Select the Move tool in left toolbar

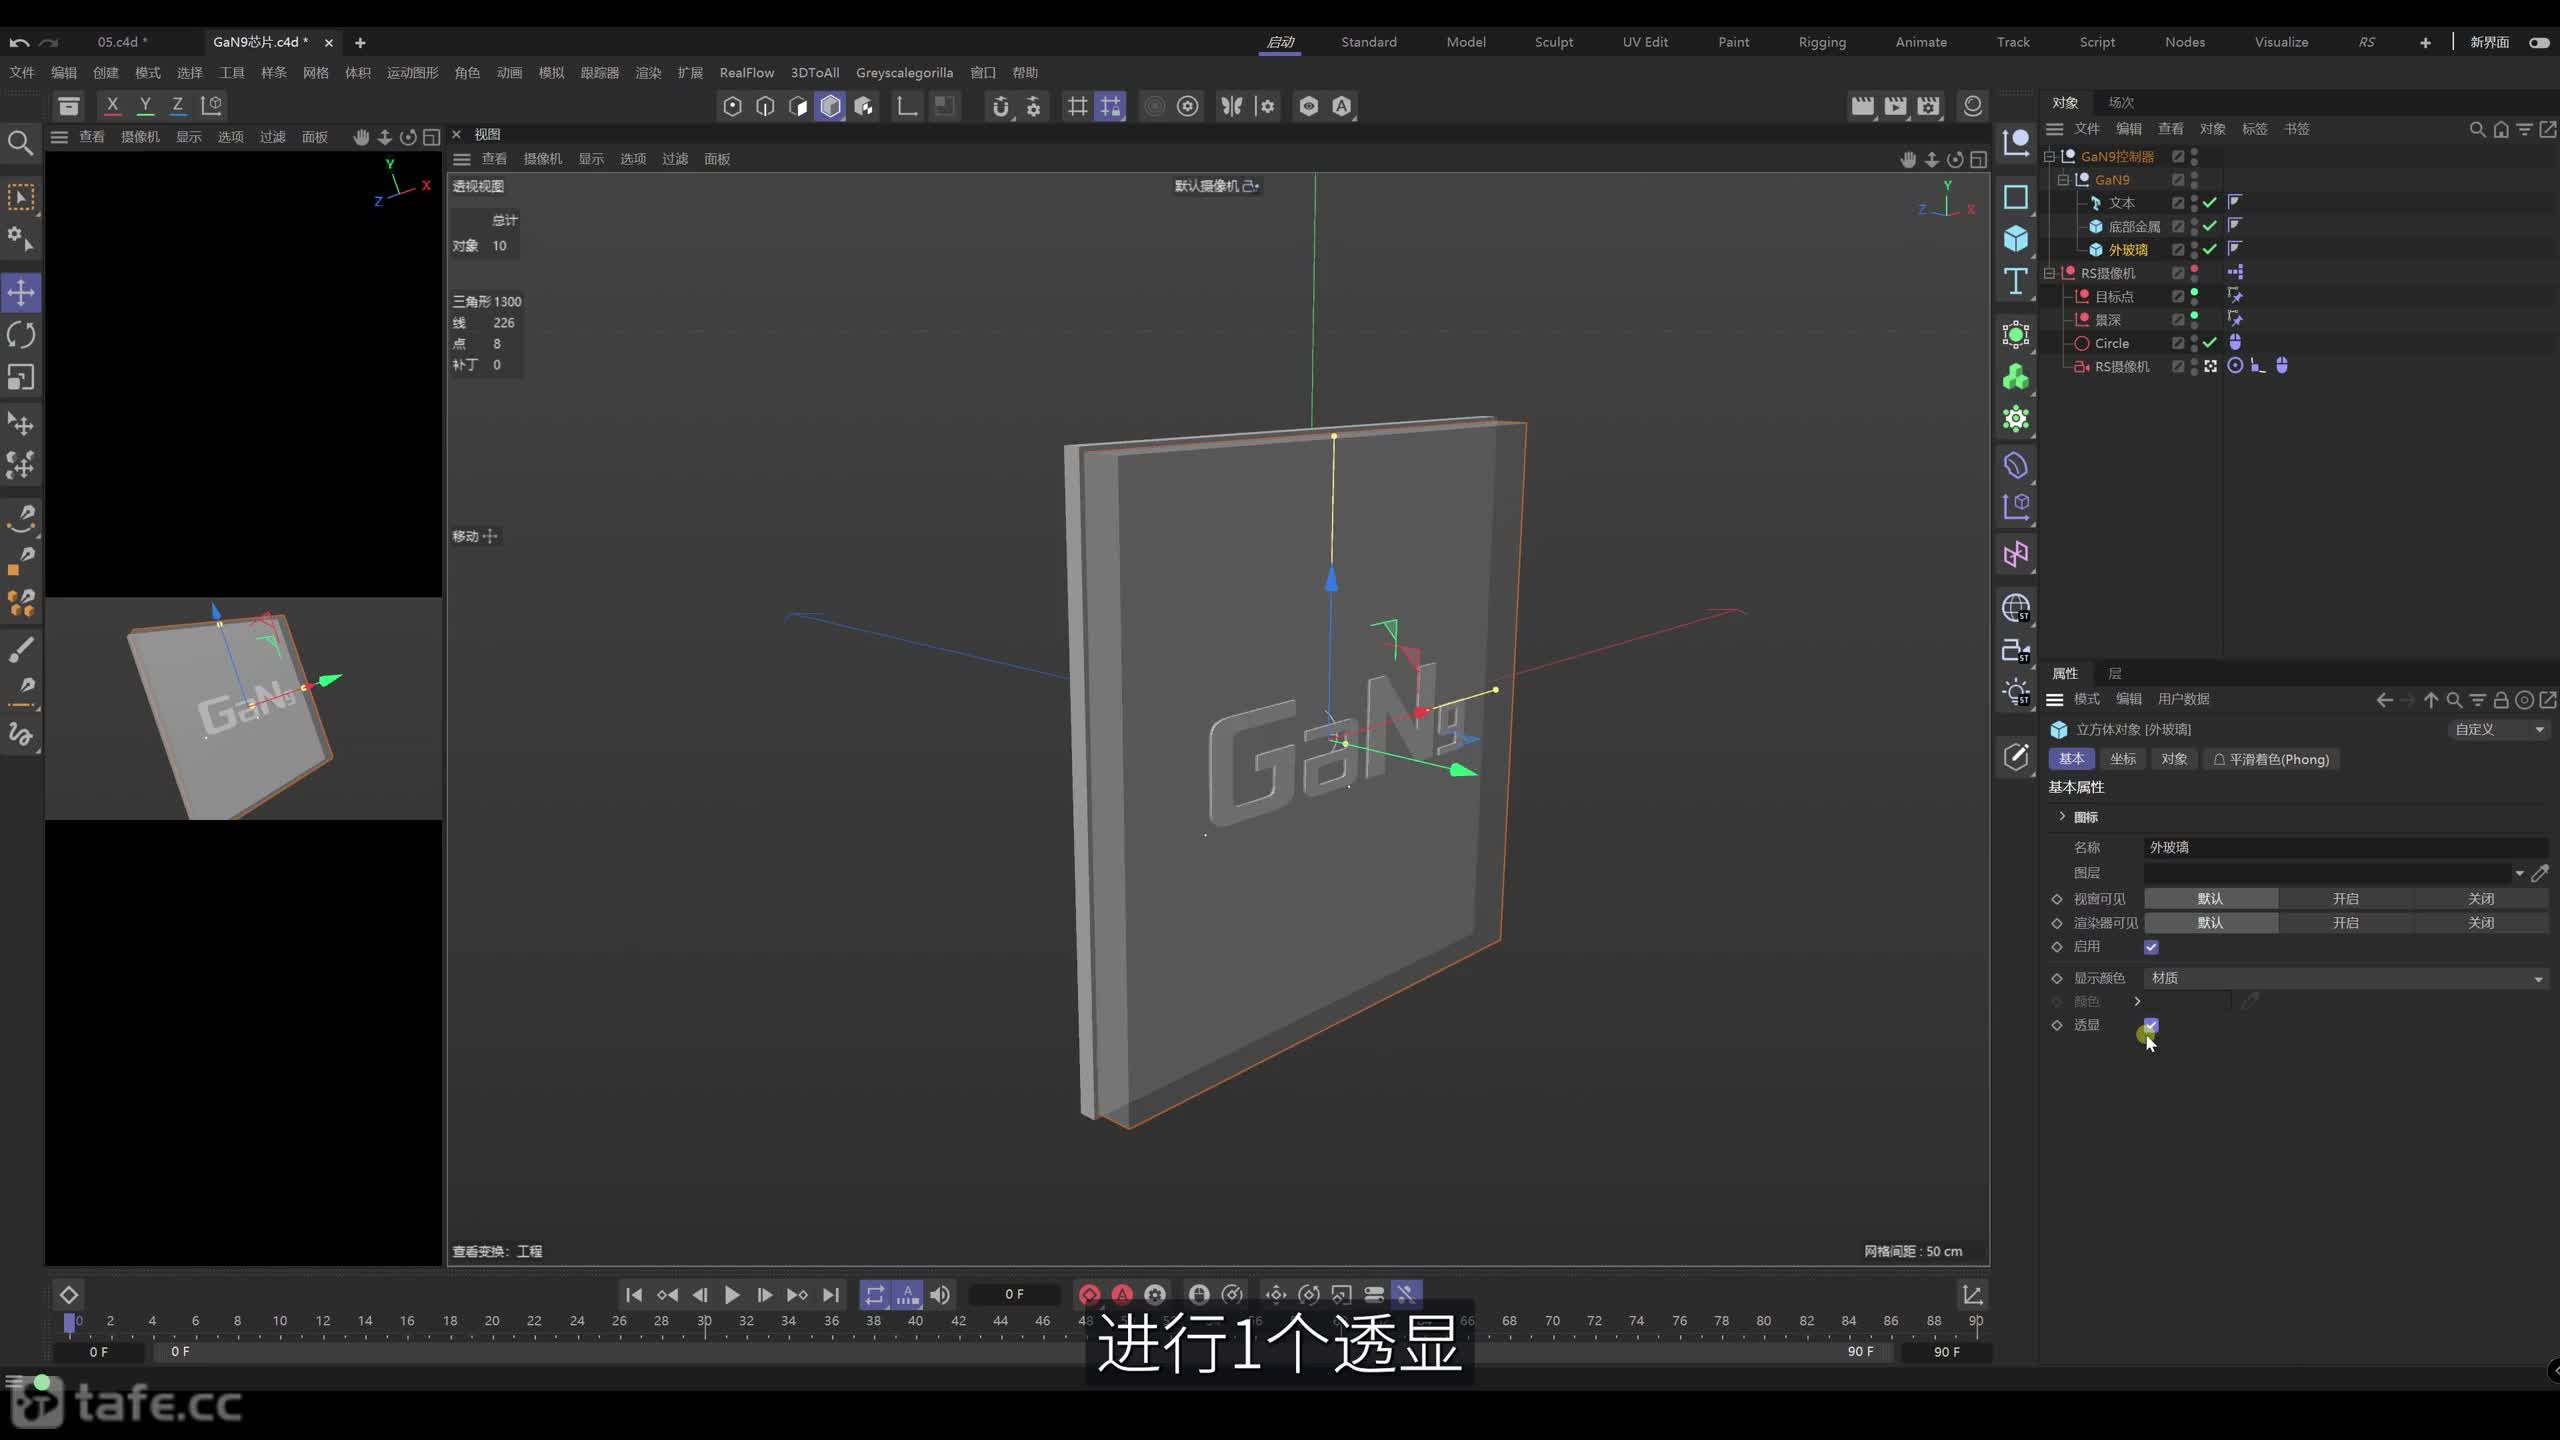[x=21, y=292]
